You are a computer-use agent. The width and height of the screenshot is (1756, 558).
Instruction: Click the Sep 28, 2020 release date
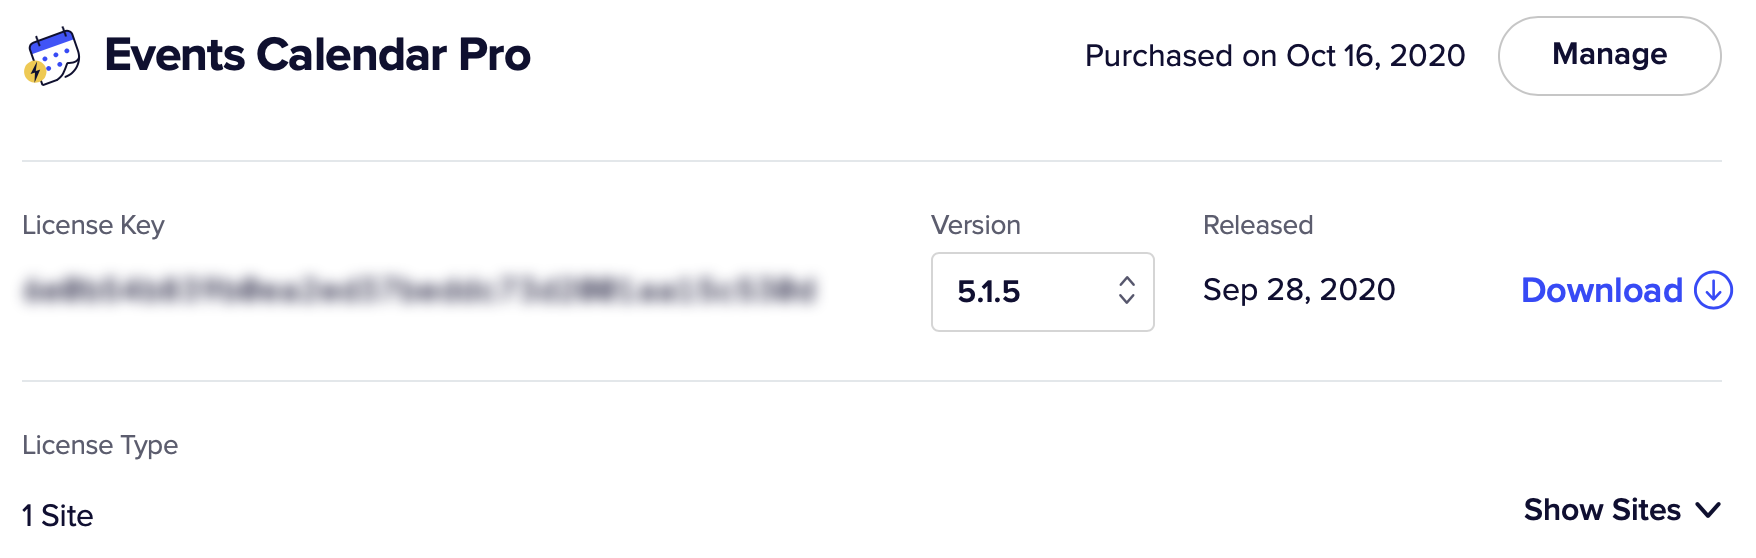point(1299,290)
